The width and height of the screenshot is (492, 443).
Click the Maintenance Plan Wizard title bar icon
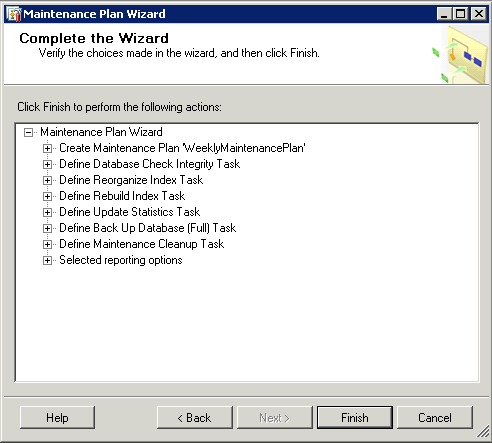[14, 14]
